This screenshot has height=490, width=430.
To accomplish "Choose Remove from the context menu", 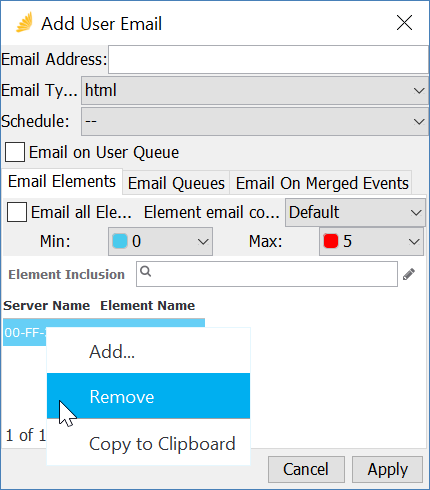I will click(x=148, y=396).
